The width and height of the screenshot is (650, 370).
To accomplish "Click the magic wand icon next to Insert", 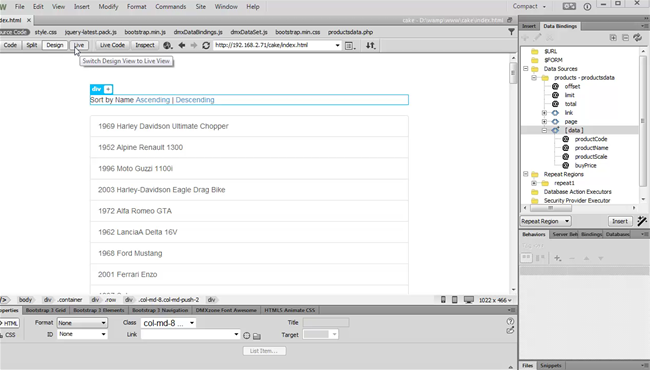I will [x=642, y=221].
